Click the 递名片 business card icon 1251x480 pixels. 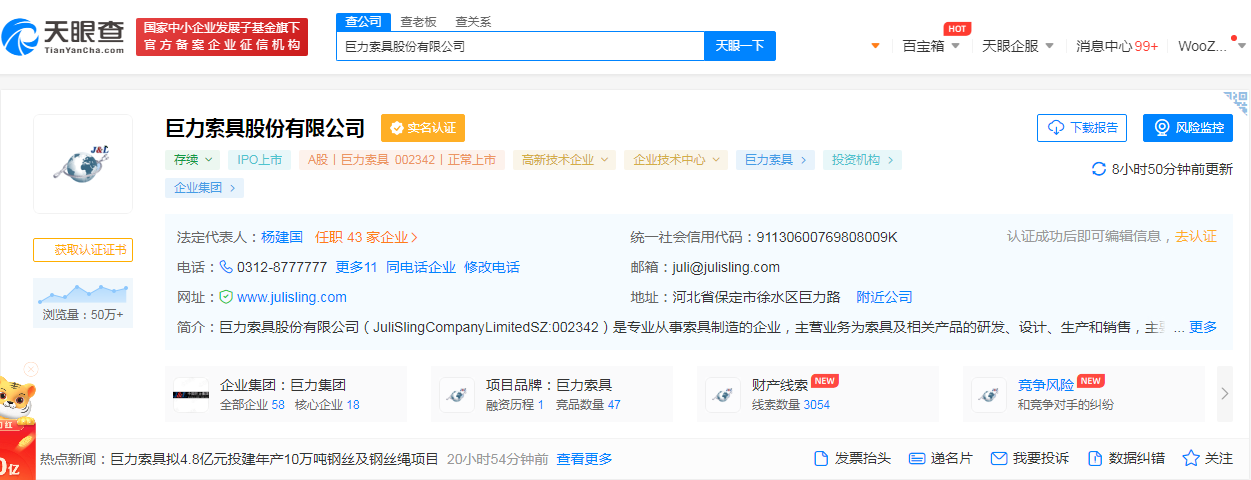(x=917, y=459)
